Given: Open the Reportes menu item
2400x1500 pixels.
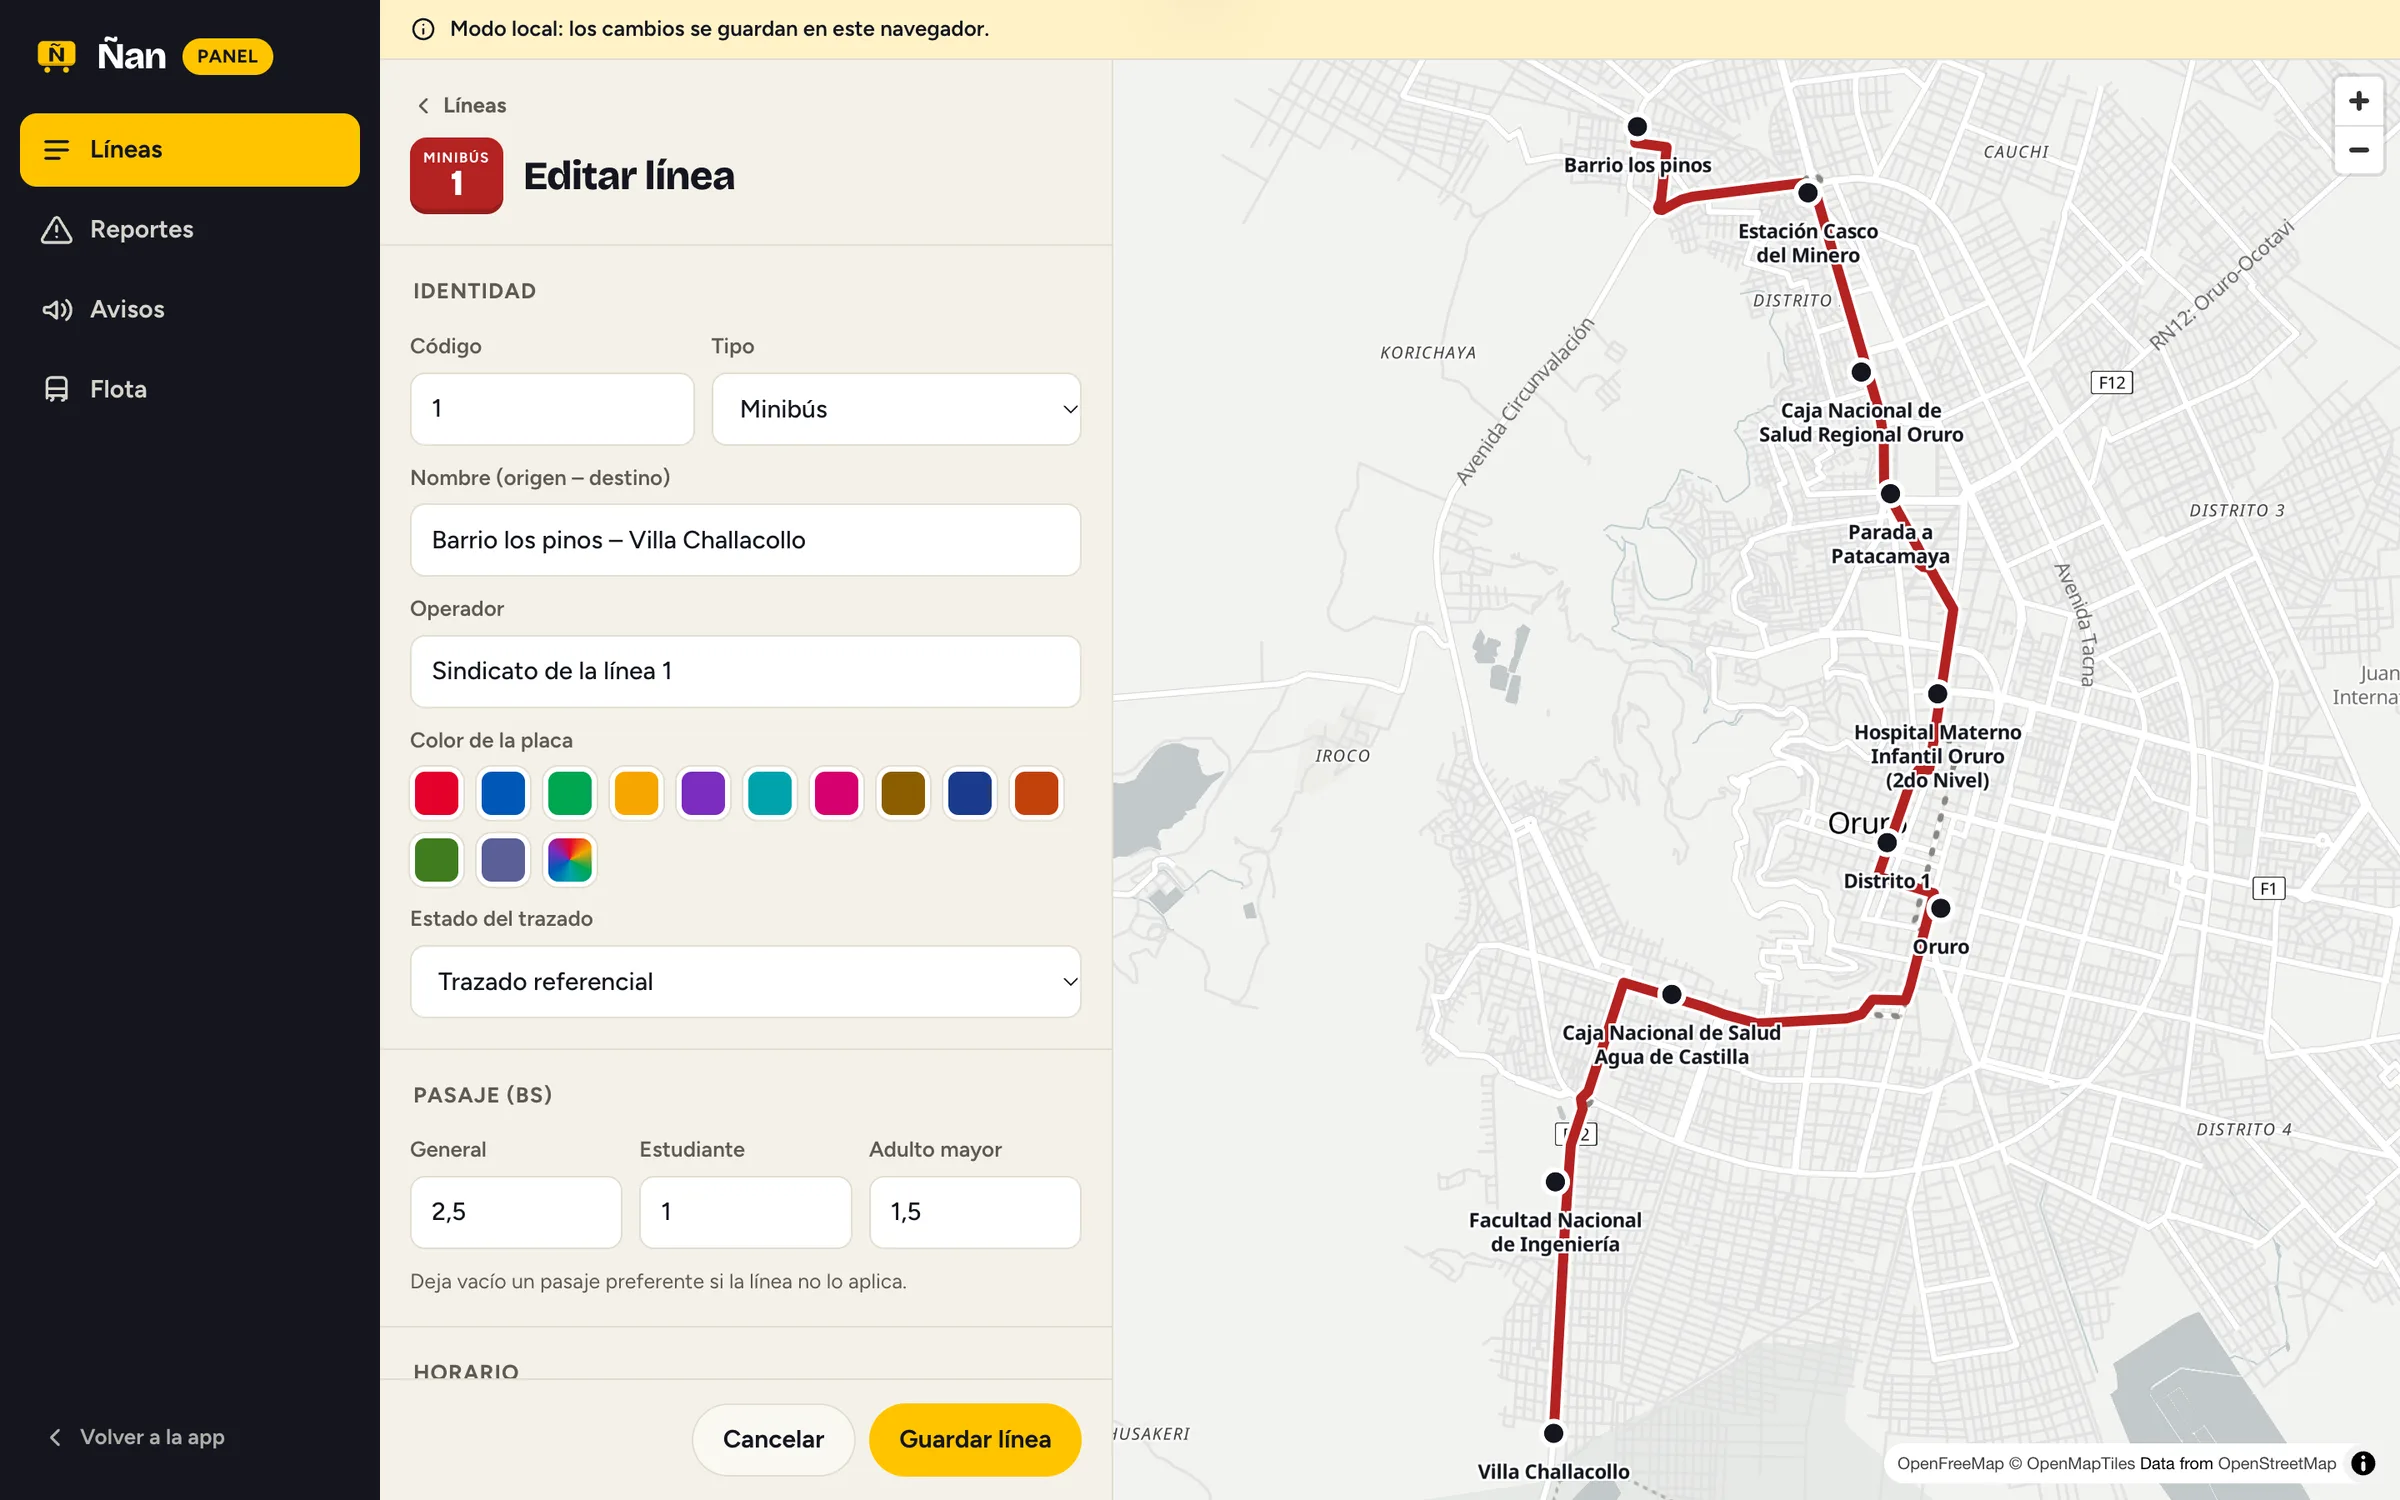Looking at the screenshot, I should [x=190, y=230].
